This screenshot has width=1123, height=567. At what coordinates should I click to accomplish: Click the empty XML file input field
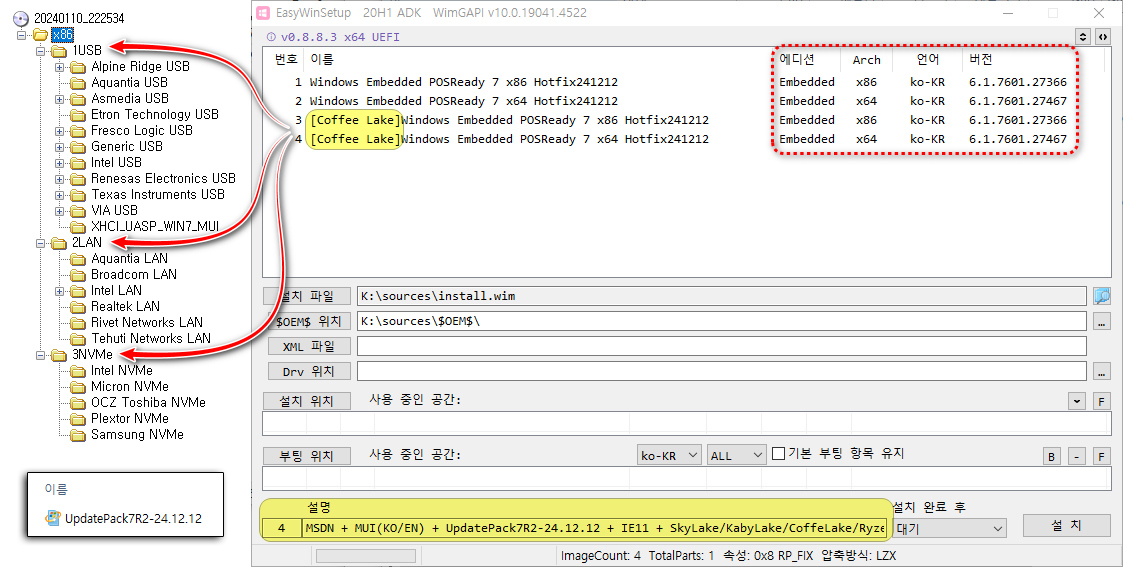tap(721, 346)
